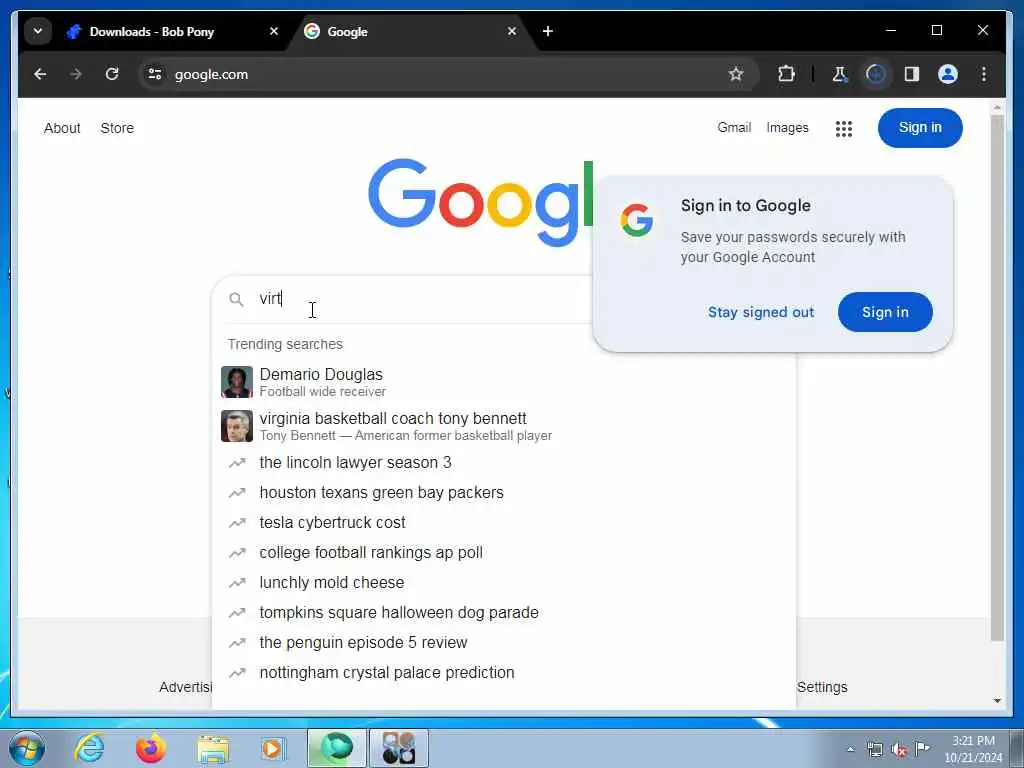
Task: Close the Google tab
Action: click(x=512, y=31)
